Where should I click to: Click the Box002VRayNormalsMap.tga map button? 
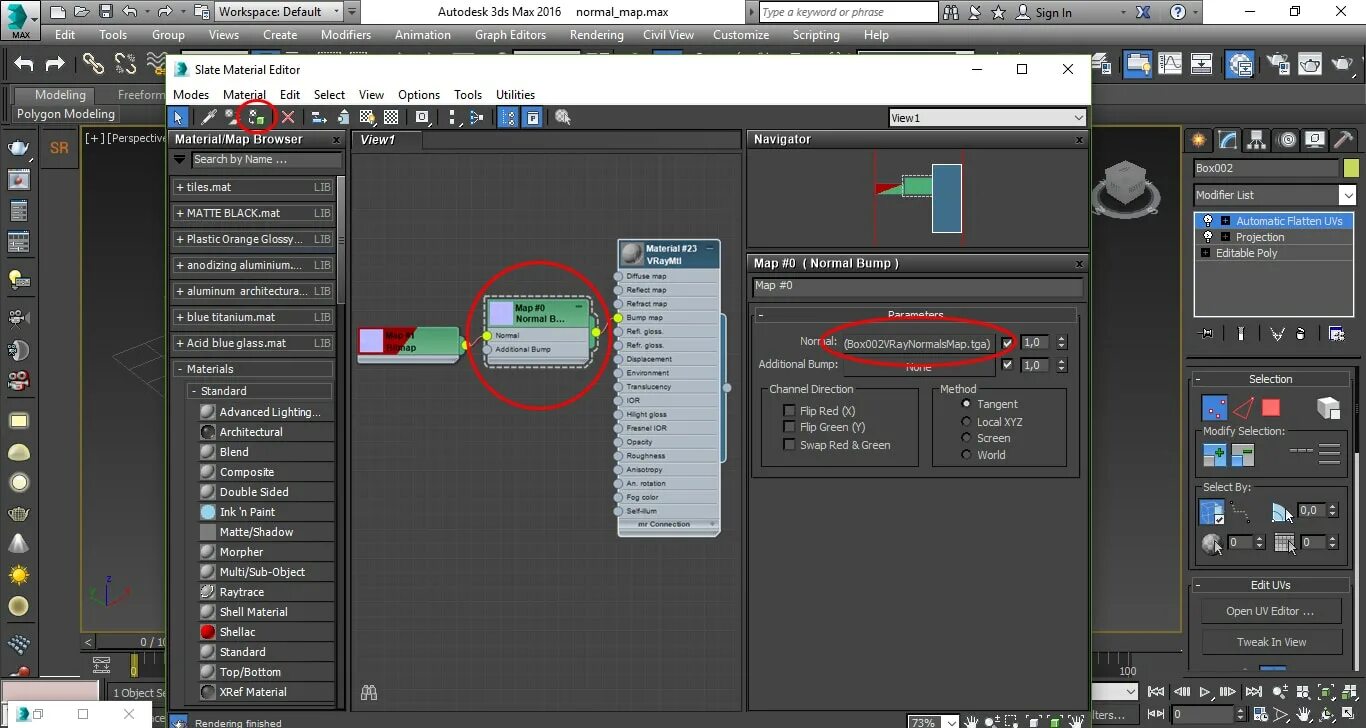(x=918, y=343)
